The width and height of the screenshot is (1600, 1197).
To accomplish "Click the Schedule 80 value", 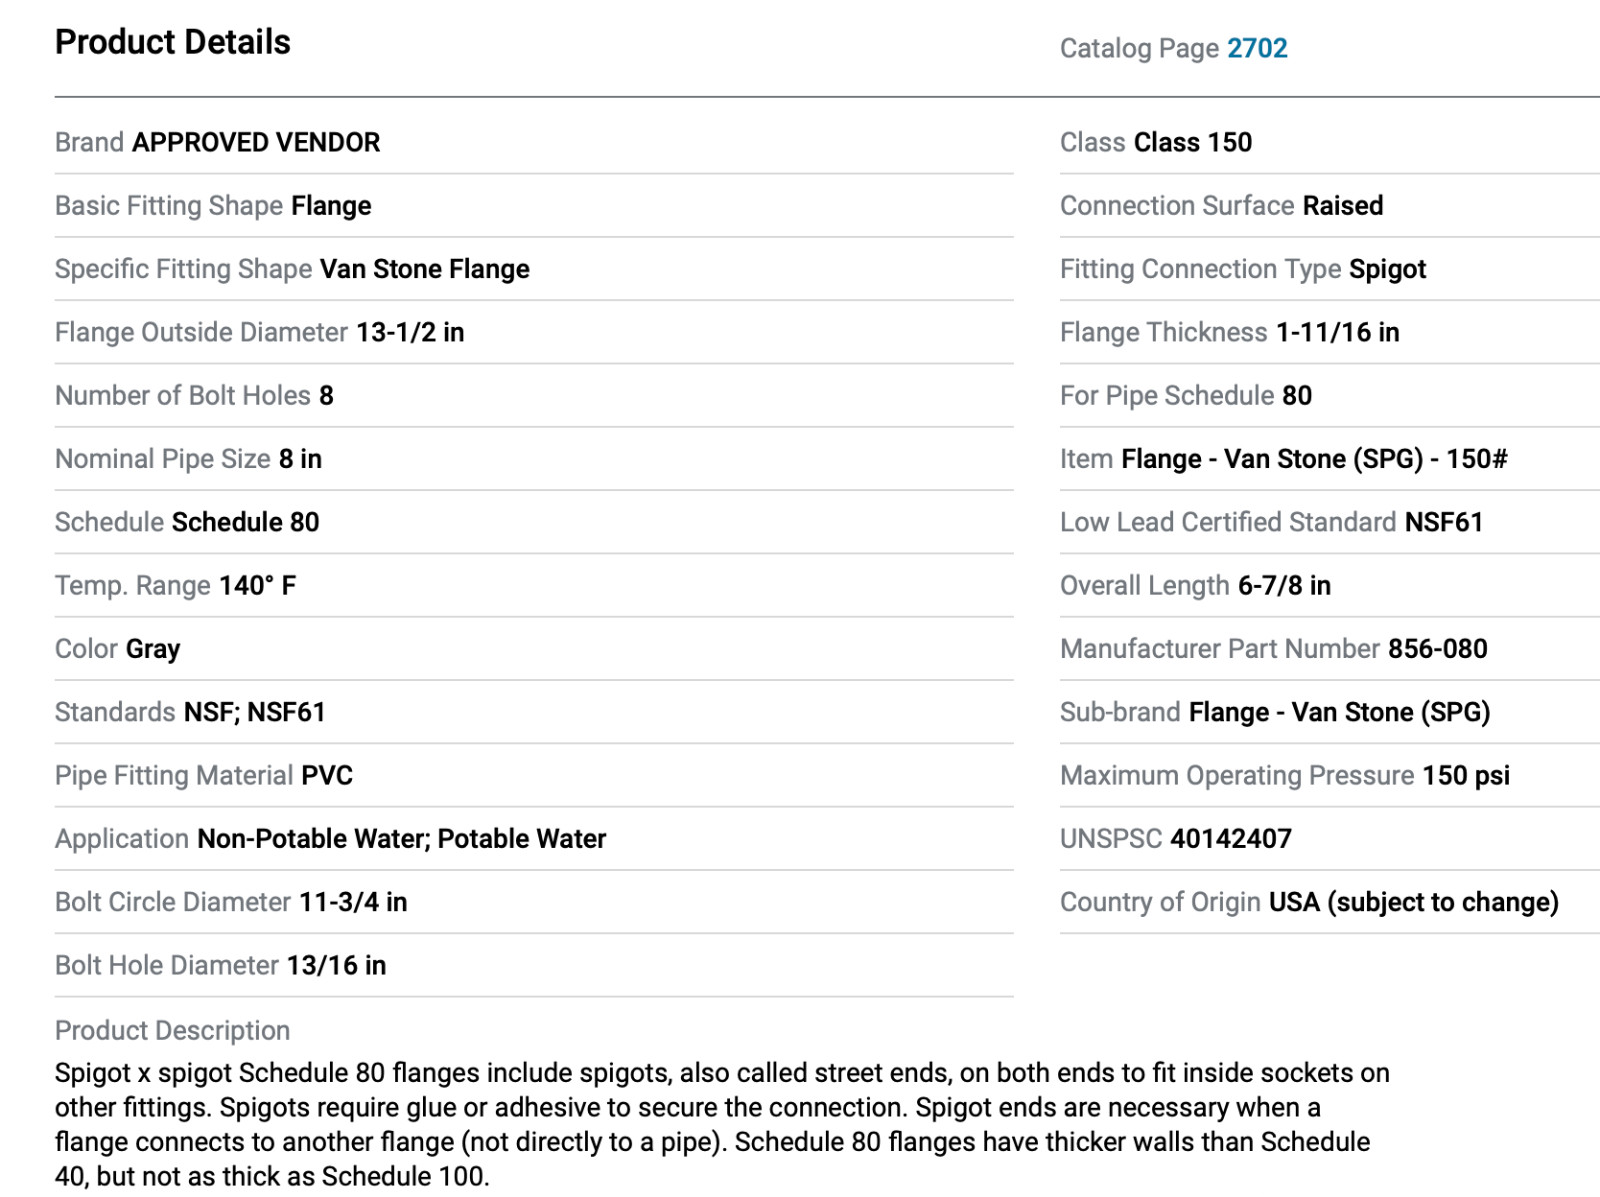I will click(x=245, y=522).
